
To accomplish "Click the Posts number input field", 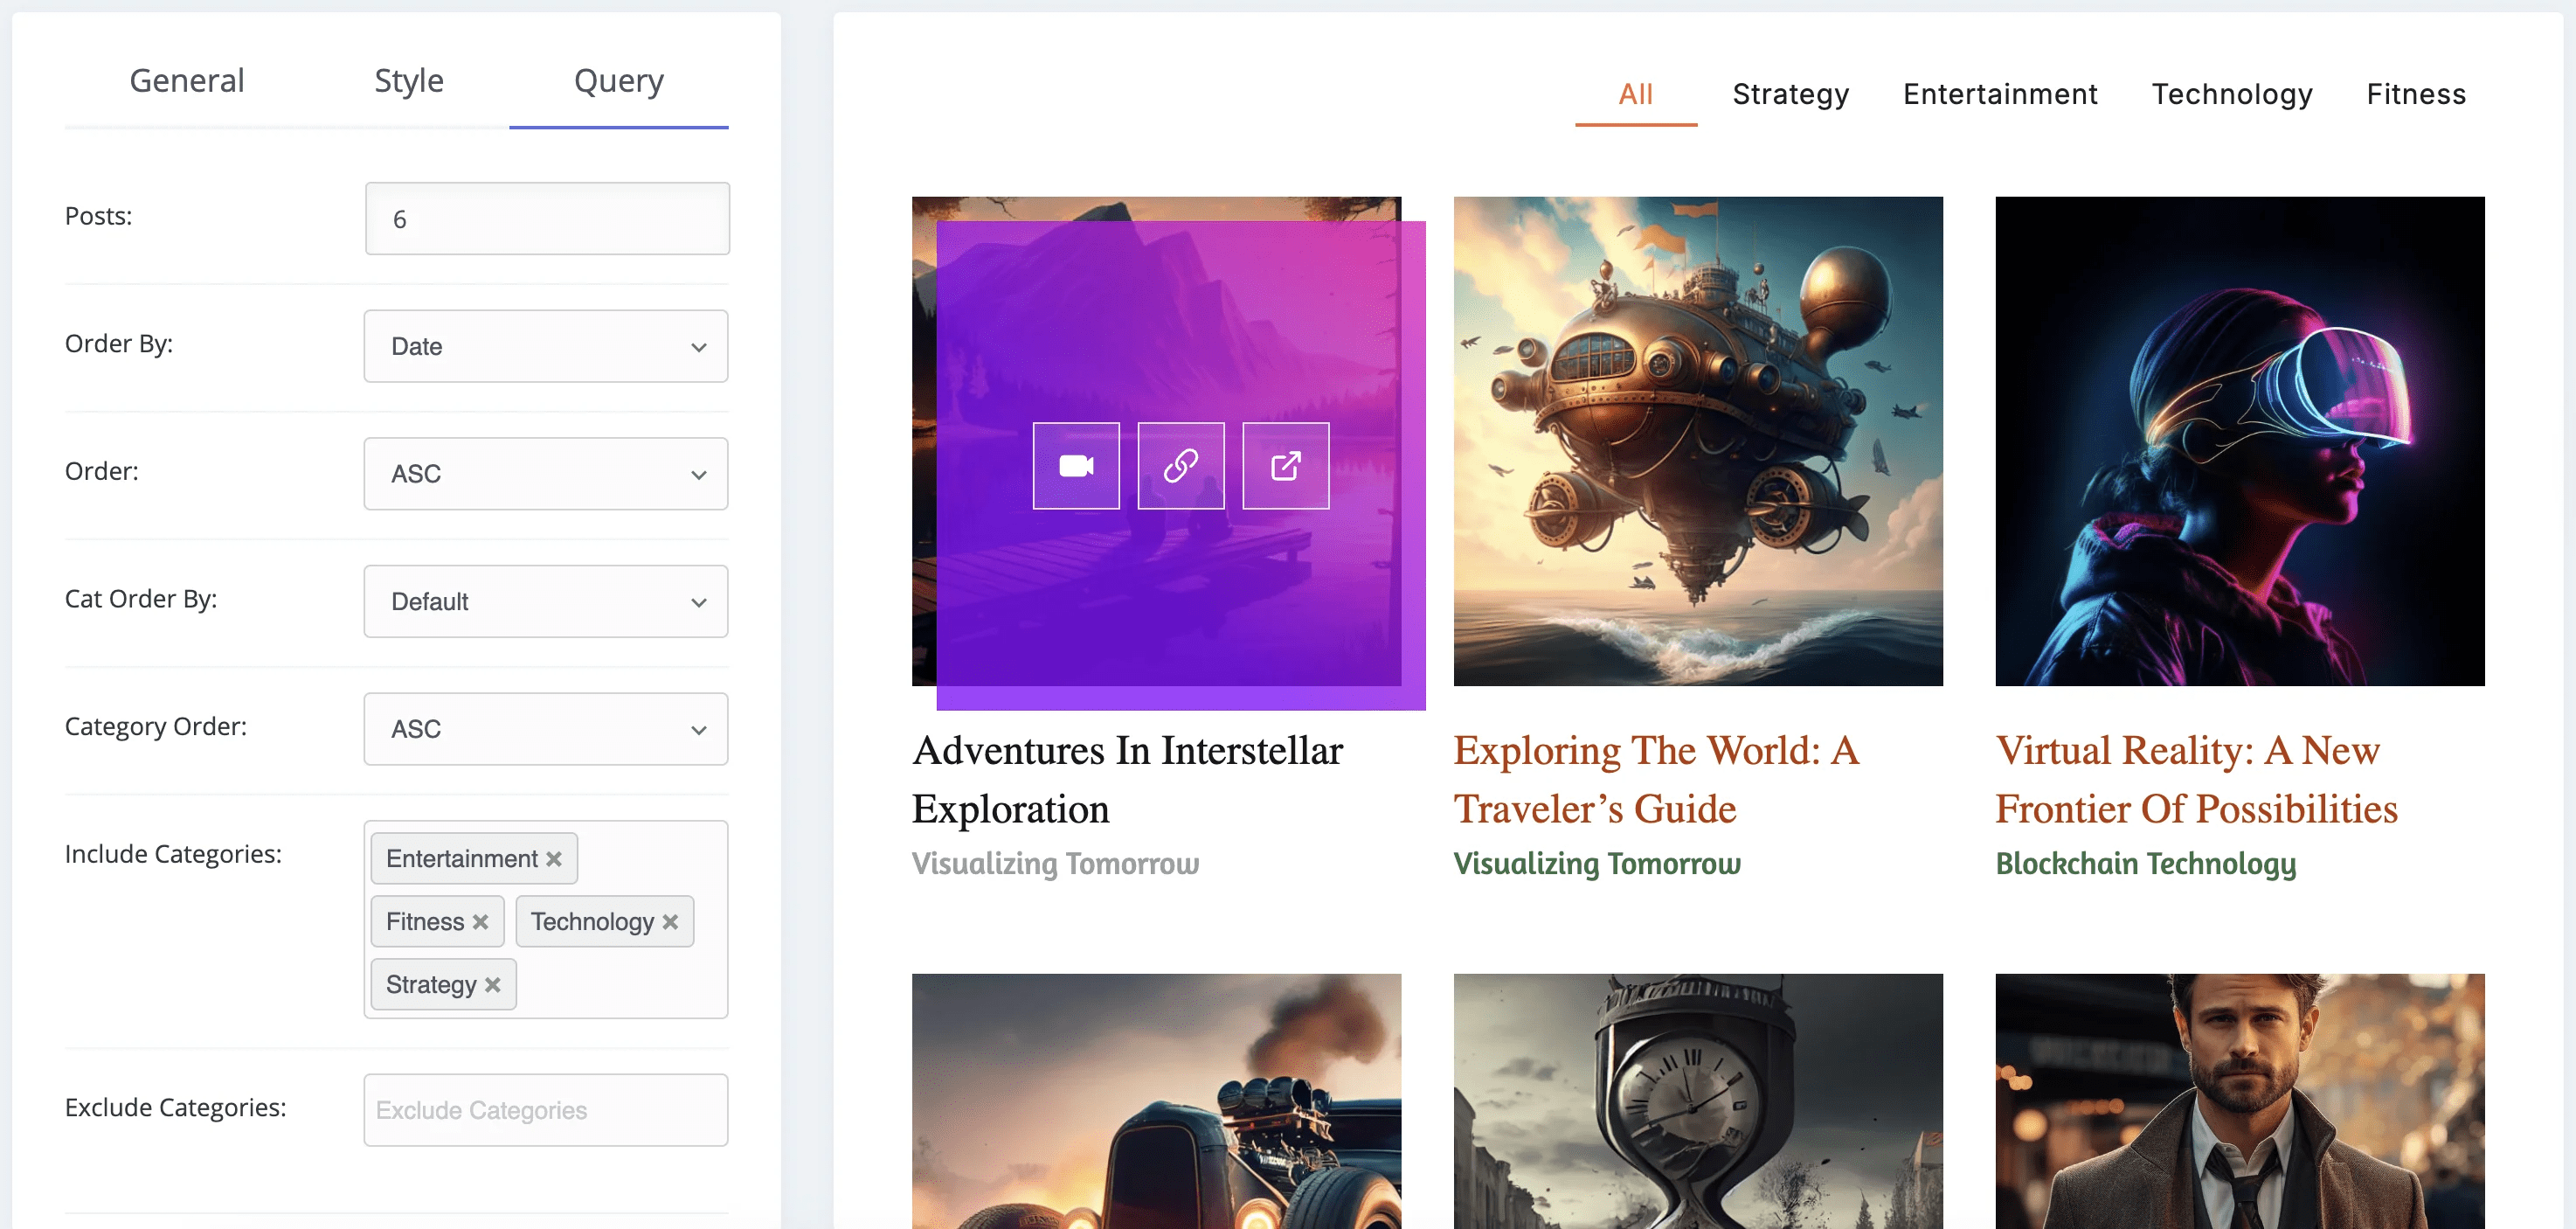I will click(547, 219).
